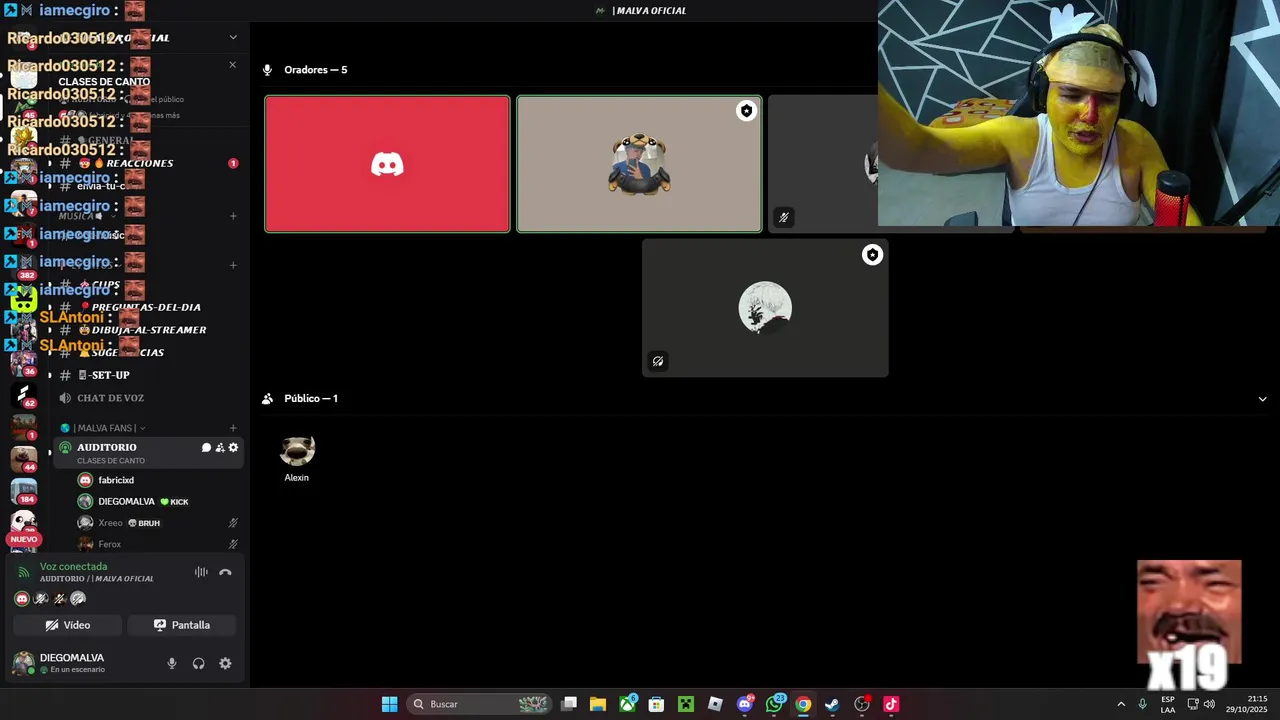Add a channel to MALVA FANS category

click(x=233, y=428)
